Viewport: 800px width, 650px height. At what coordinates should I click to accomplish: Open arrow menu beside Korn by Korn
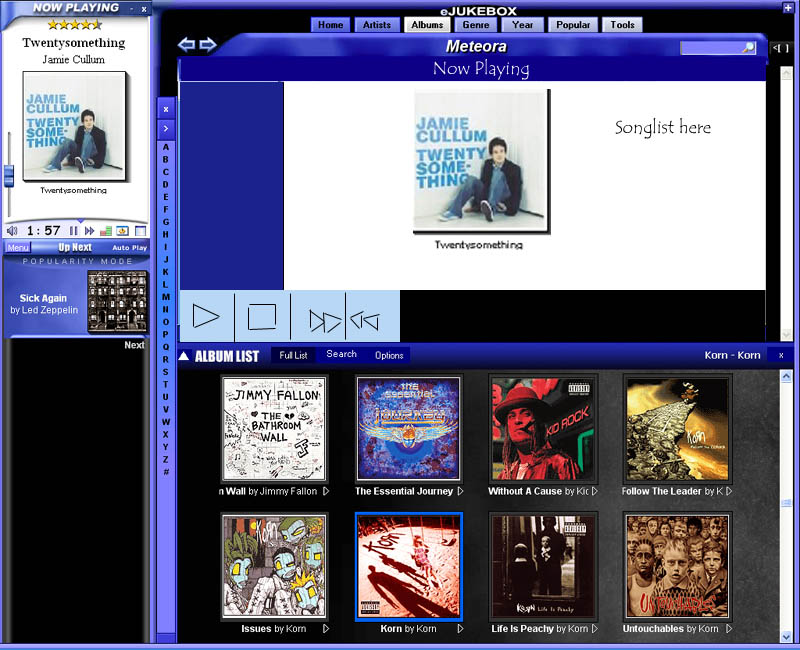(x=460, y=629)
